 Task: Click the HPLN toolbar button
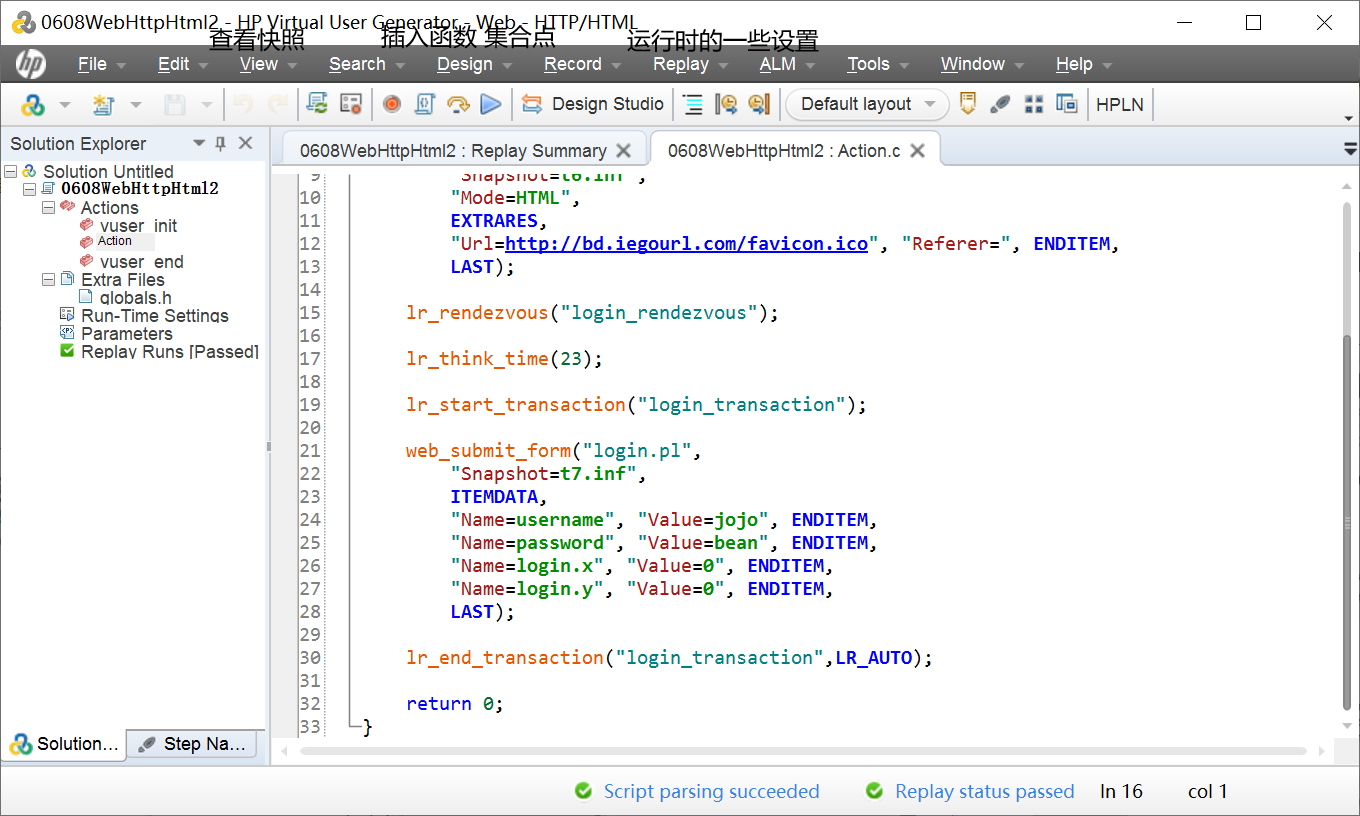pyautogui.click(x=1120, y=104)
